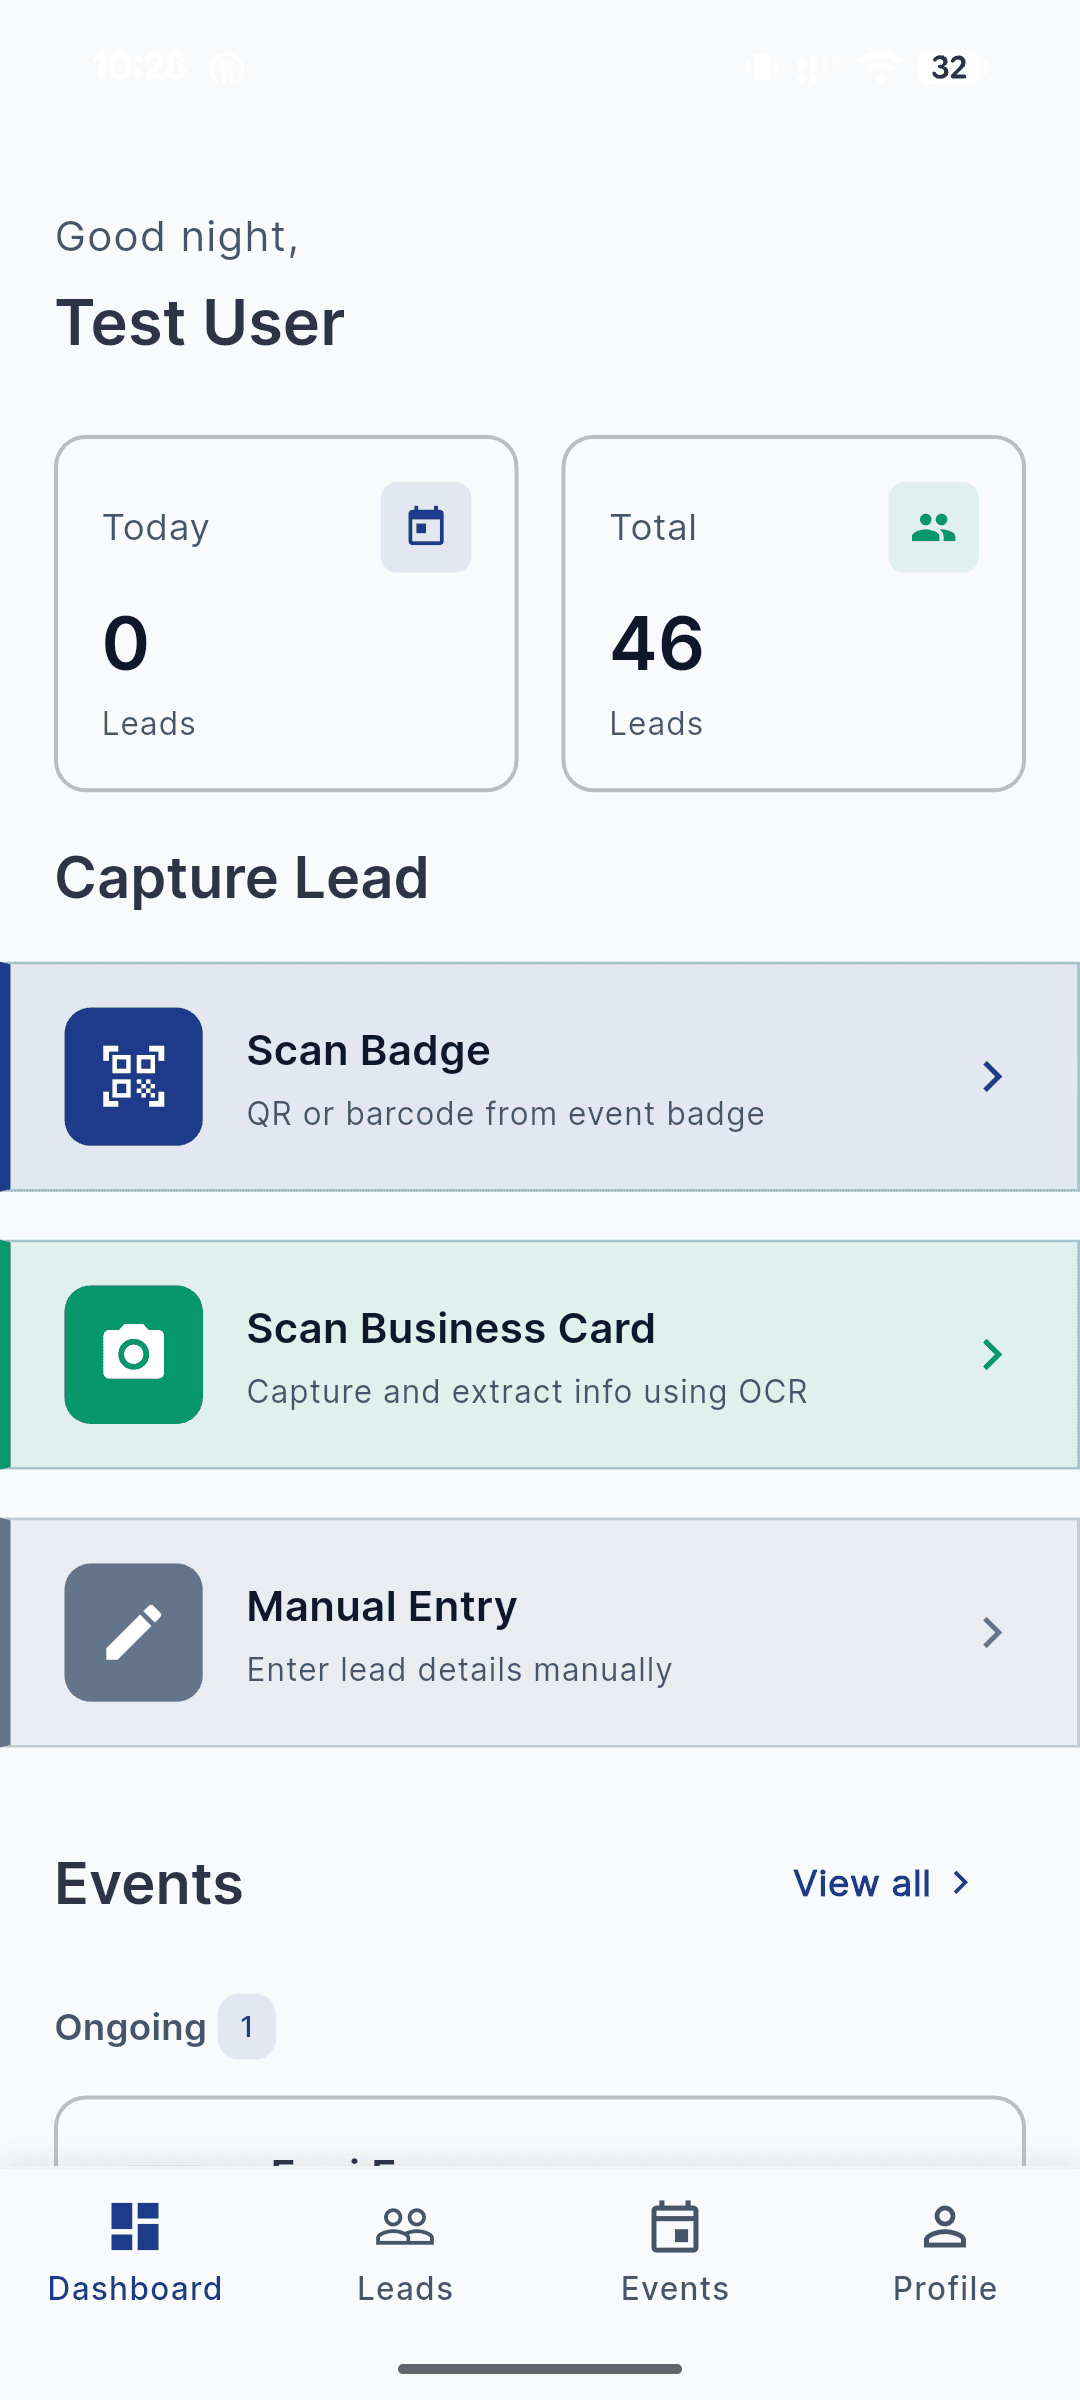1080x2400 pixels.
Task: Select the QR code Scan Badge icon
Action: (x=133, y=1075)
